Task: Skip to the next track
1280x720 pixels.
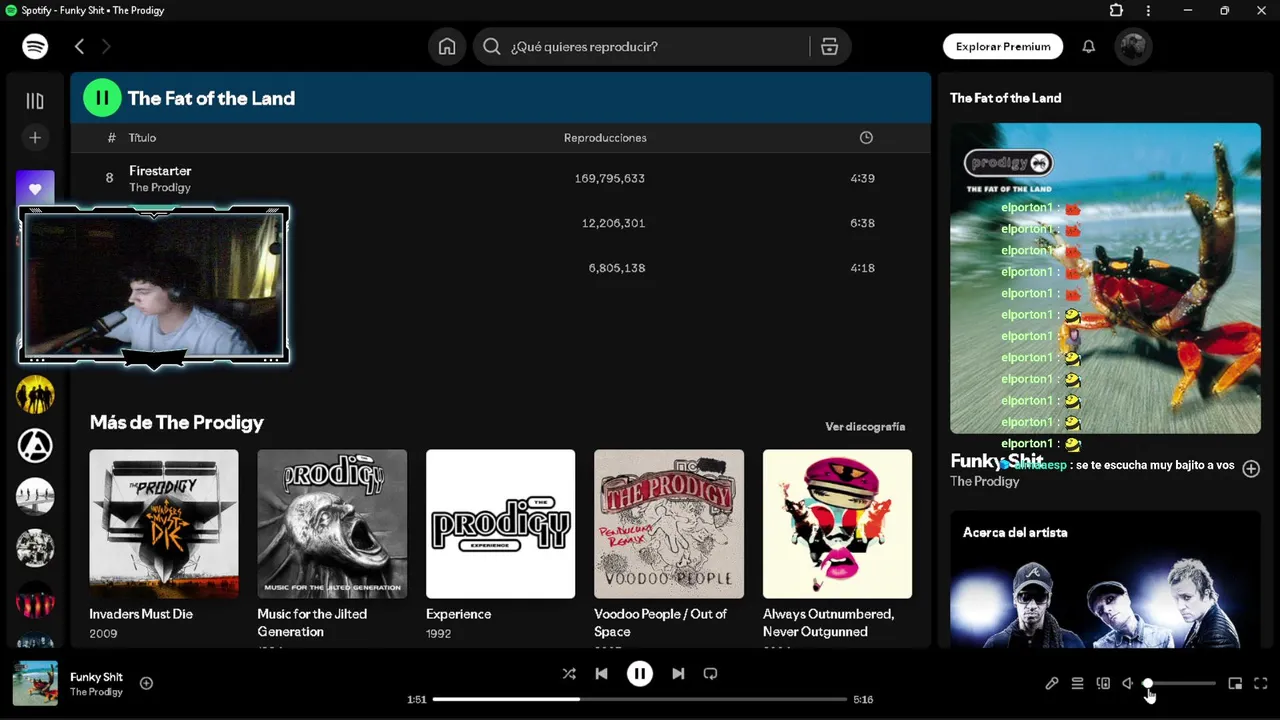Action: coord(678,674)
